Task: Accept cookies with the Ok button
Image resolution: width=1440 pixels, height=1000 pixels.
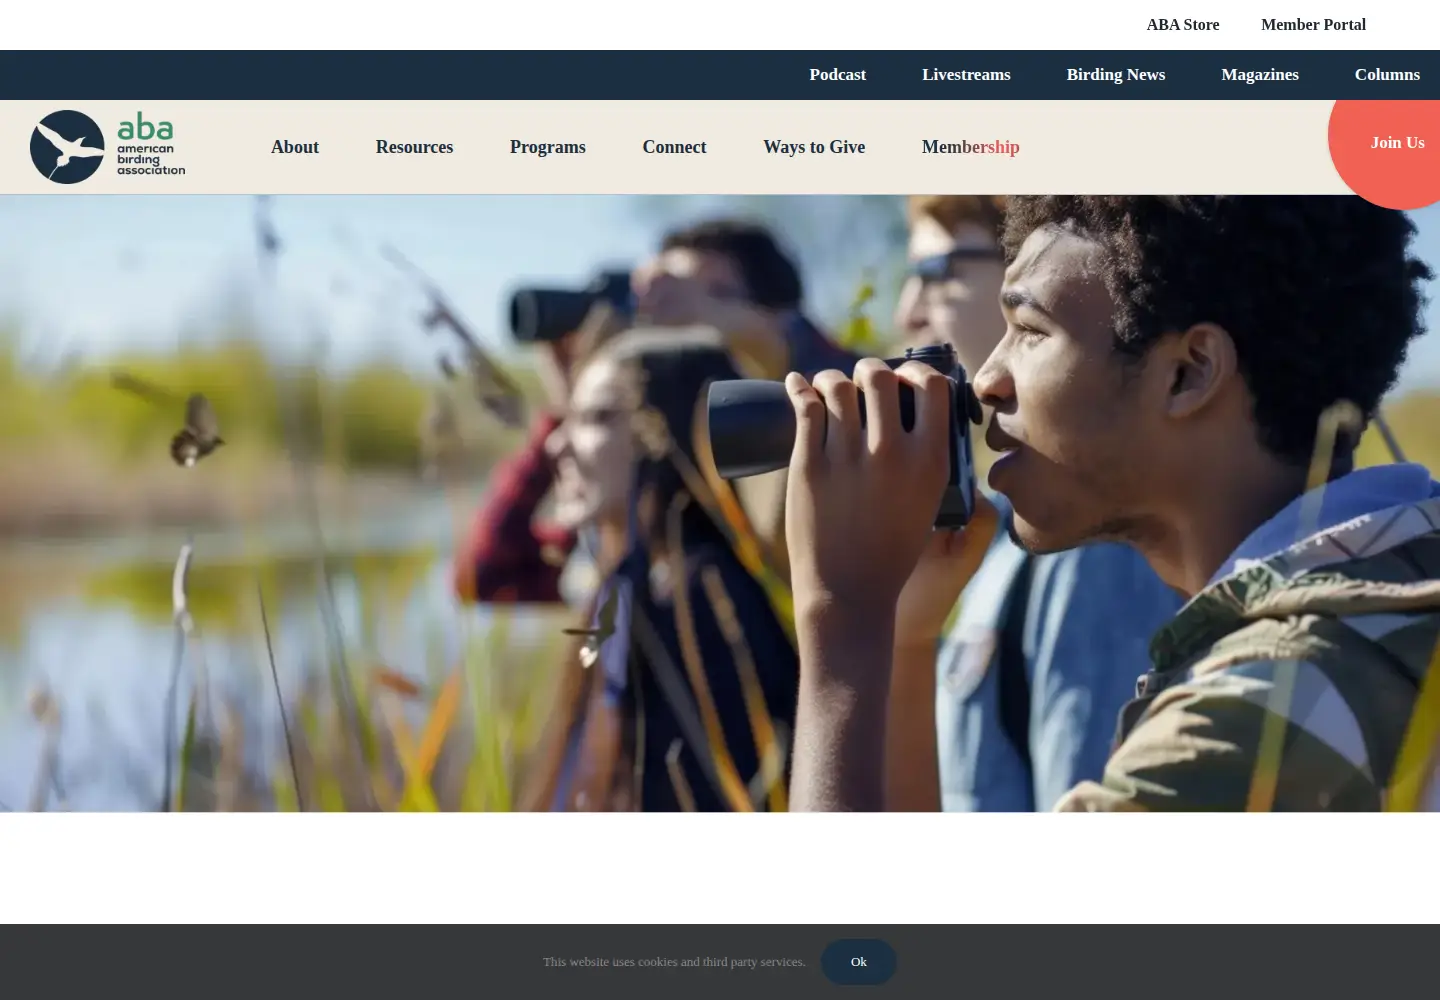Action: [x=859, y=962]
